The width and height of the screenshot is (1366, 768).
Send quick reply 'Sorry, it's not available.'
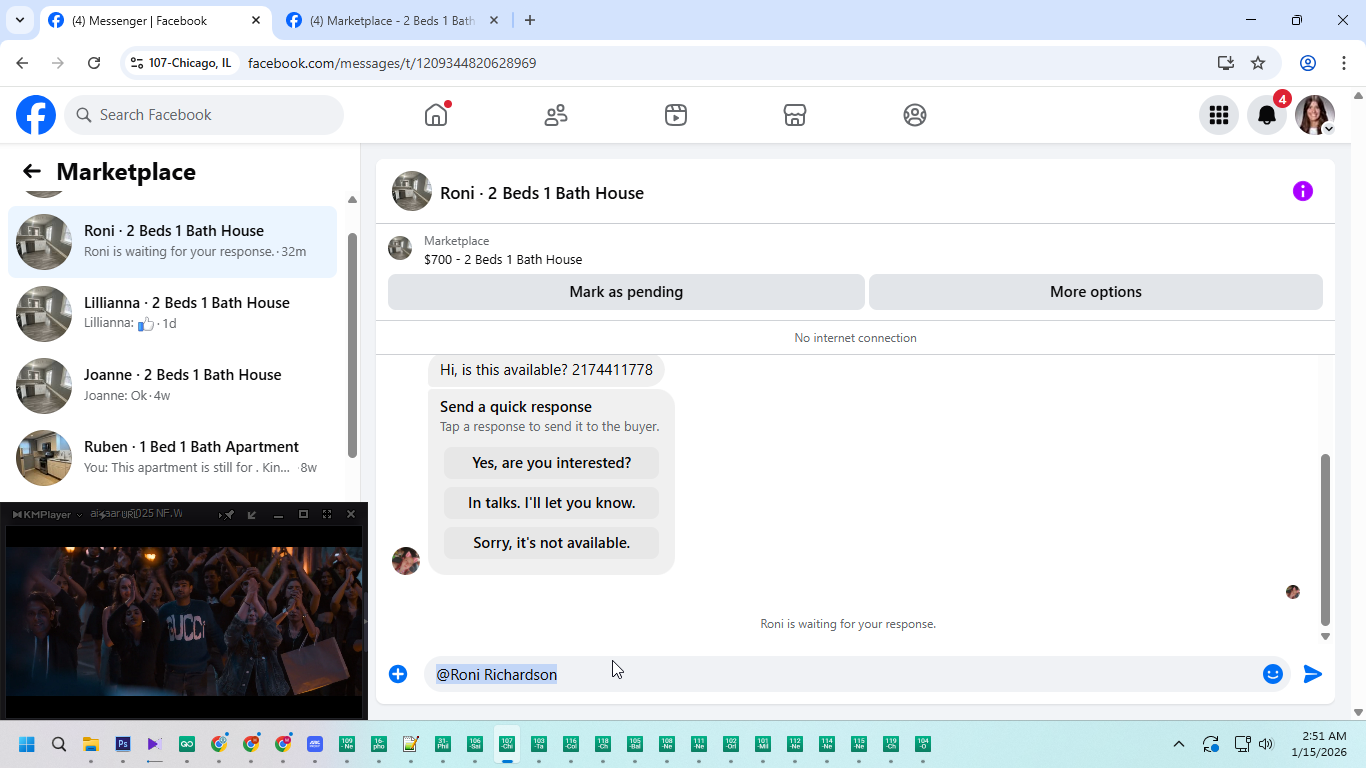(x=551, y=543)
